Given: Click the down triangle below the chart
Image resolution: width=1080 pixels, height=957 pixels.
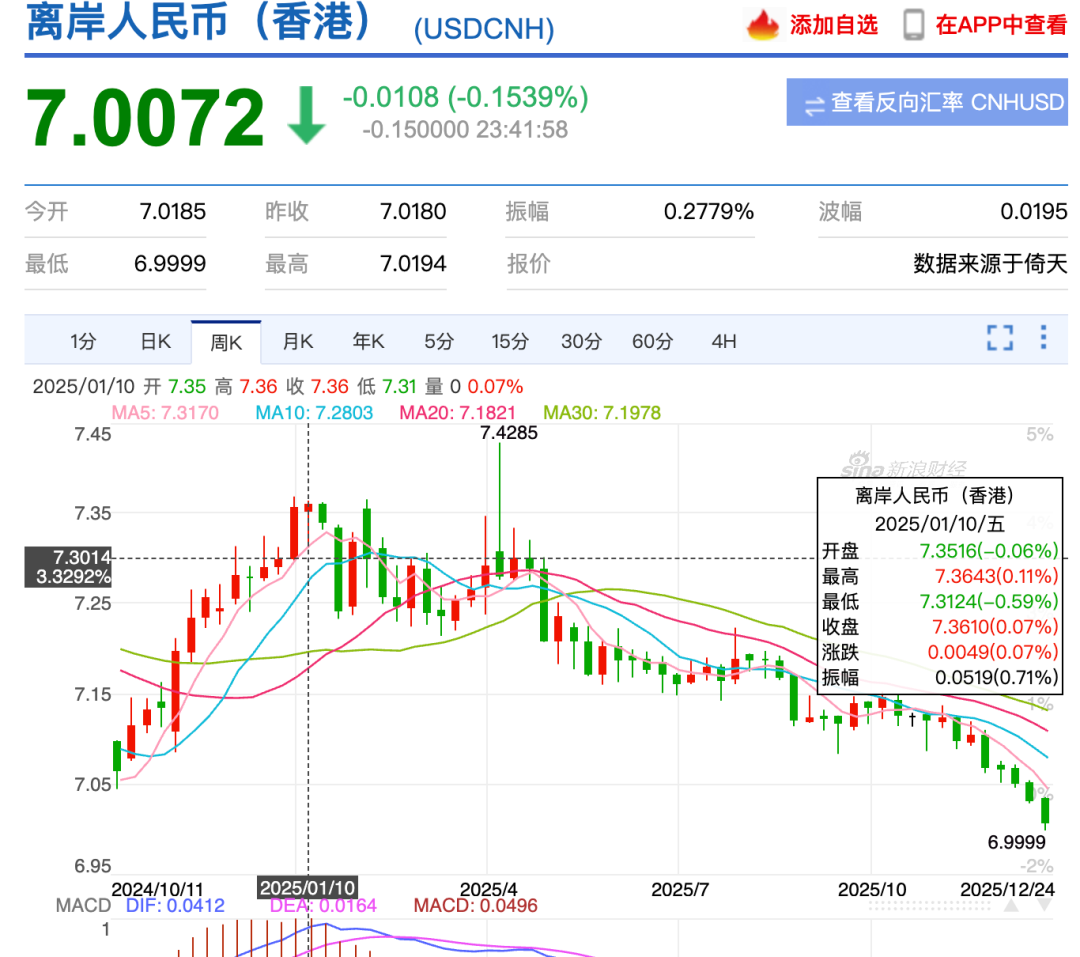Looking at the screenshot, I should tap(1044, 905).
